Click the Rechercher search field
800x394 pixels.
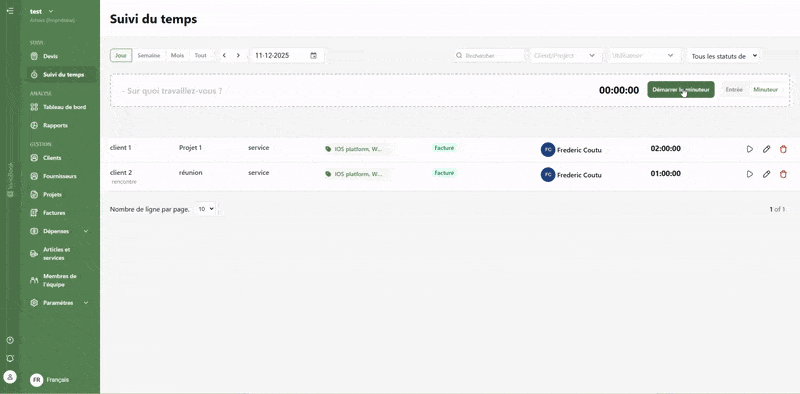490,56
